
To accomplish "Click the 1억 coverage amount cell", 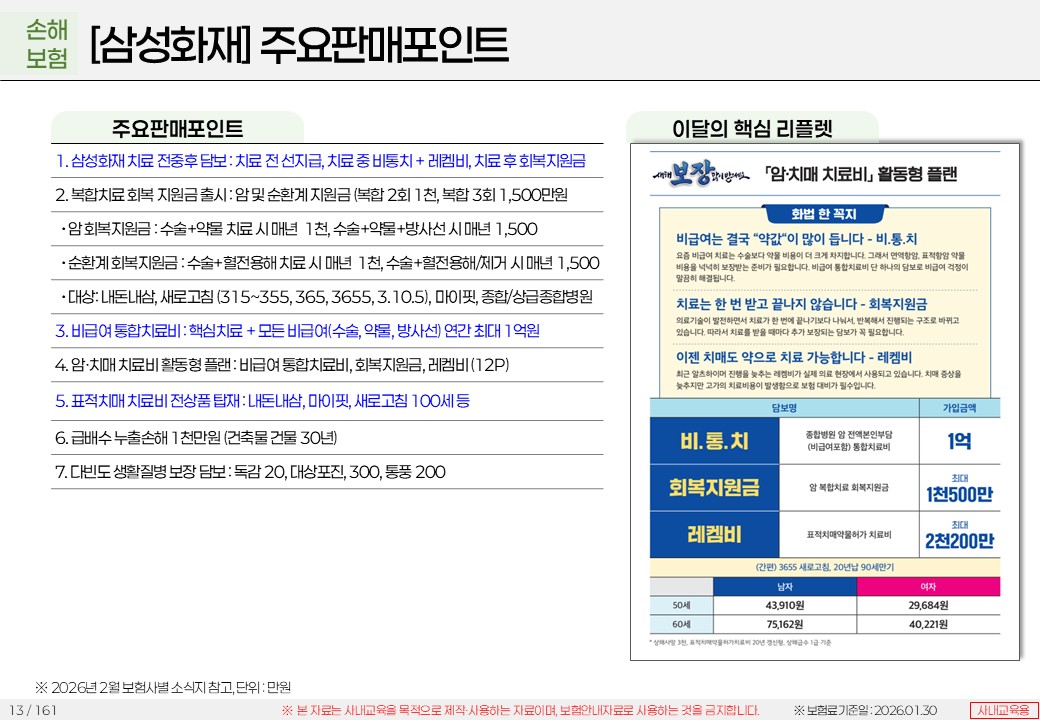I will (959, 441).
